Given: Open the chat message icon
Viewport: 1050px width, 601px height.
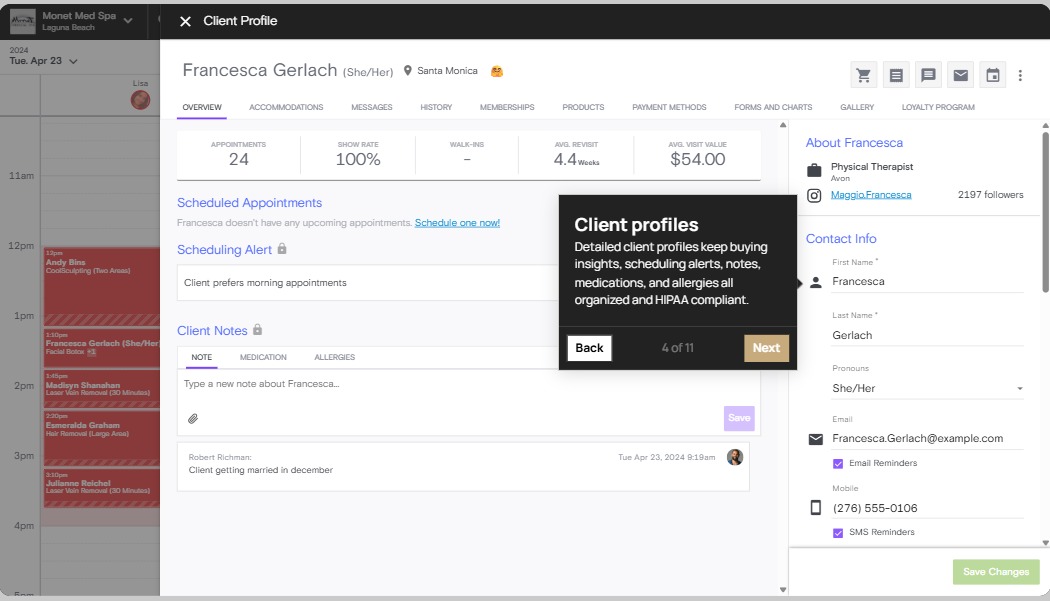Looking at the screenshot, I should (928, 75).
